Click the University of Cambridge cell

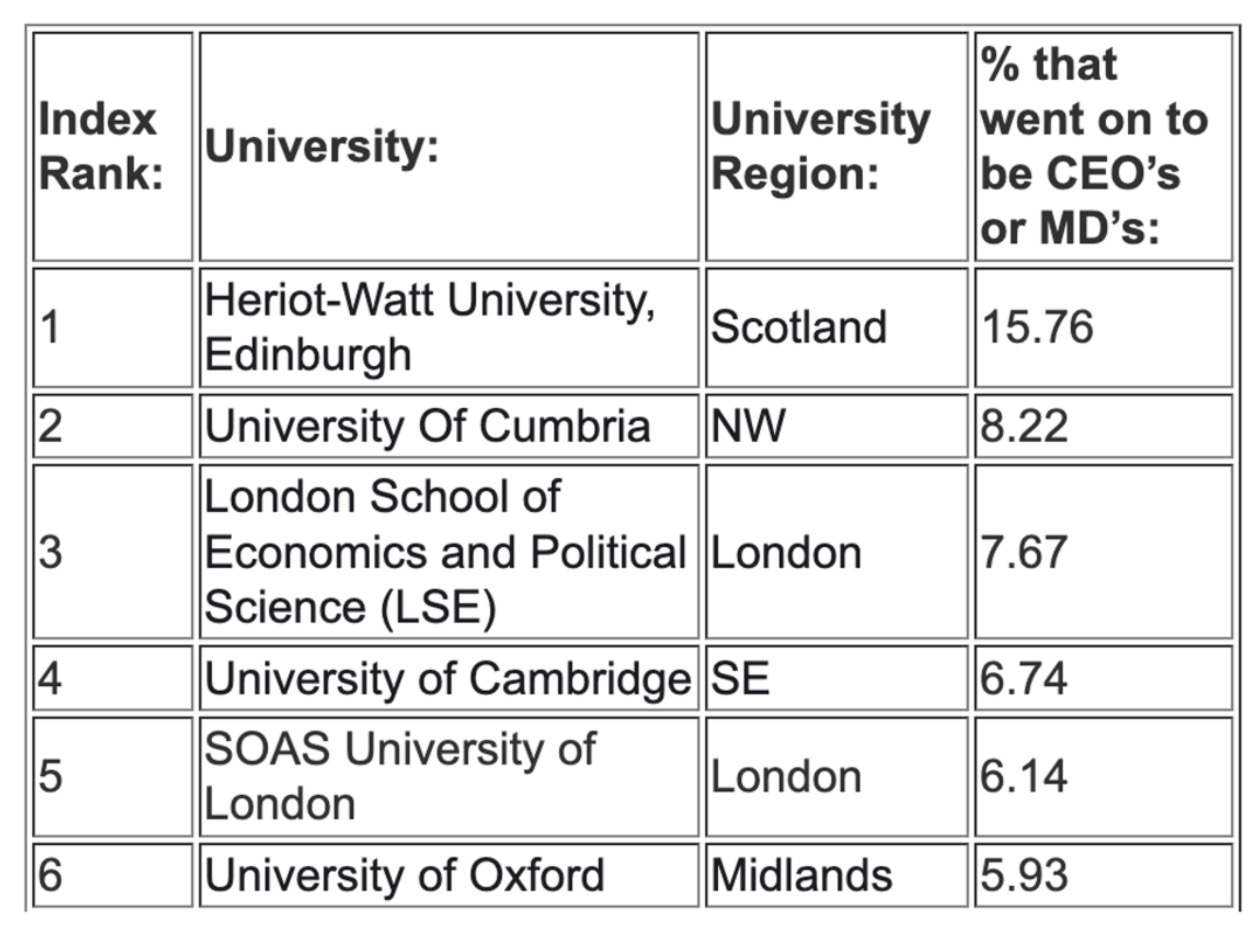click(x=449, y=677)
